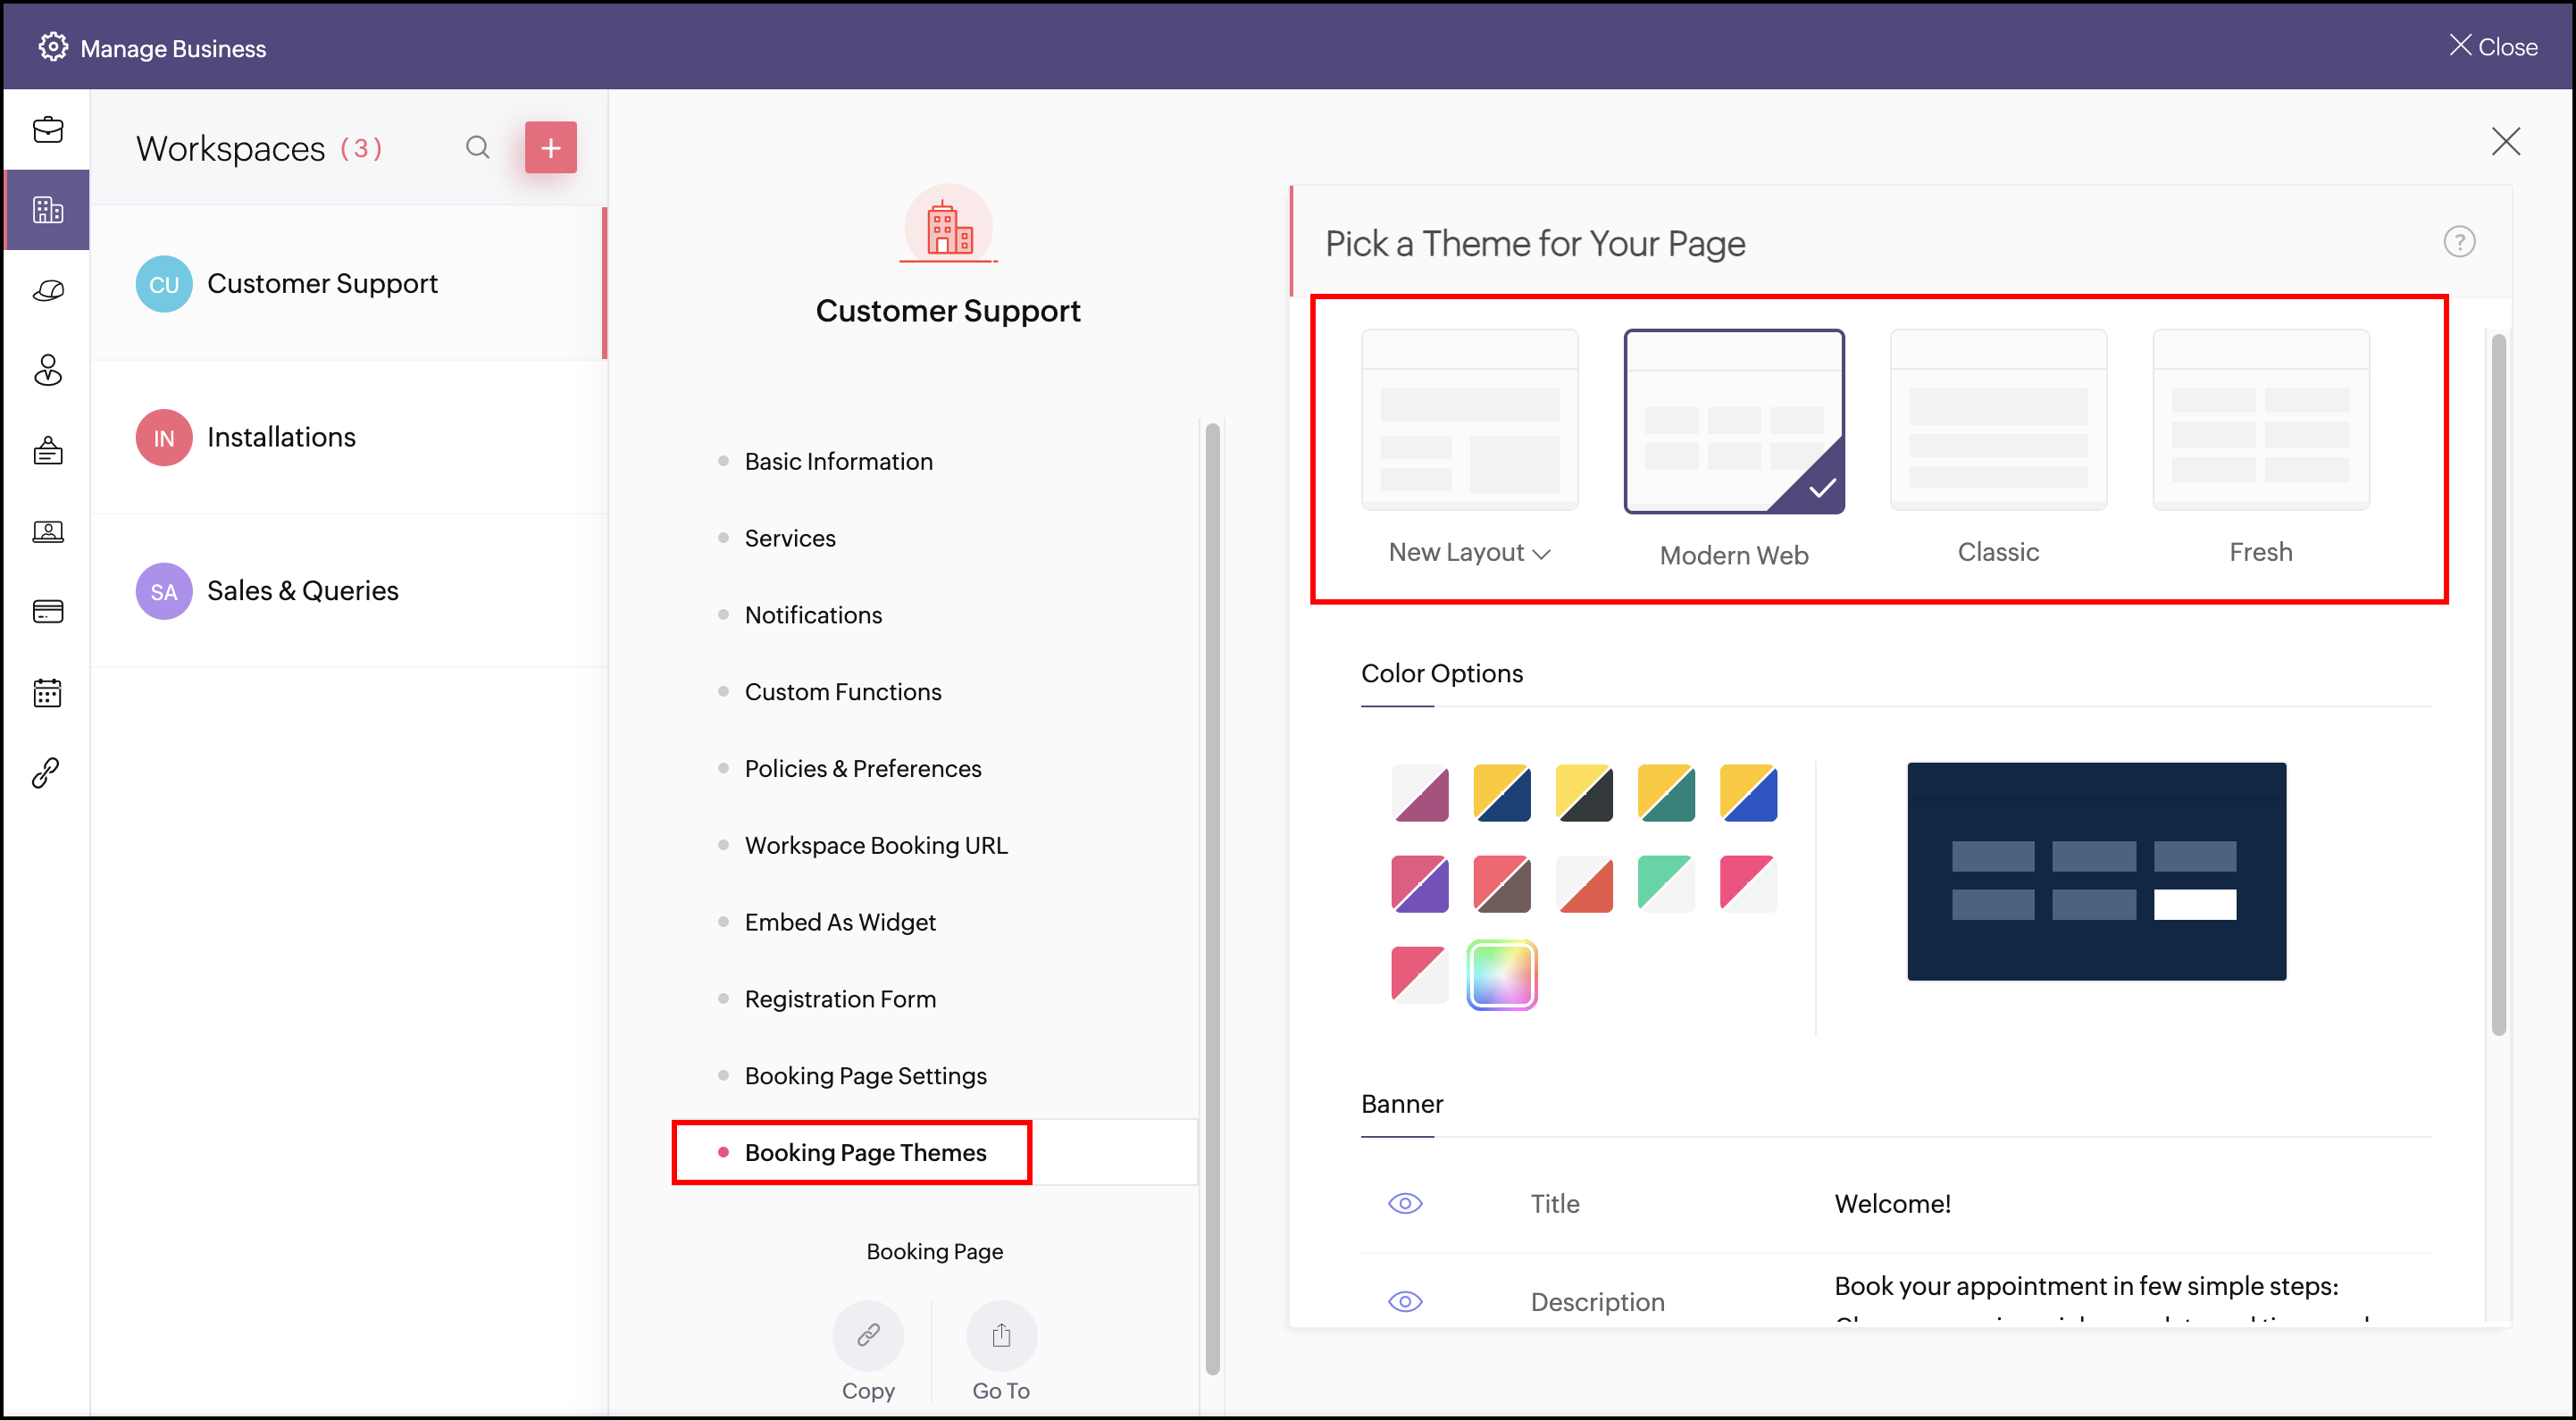Open the Notifications section
Viewport: 2576px width, 1420px height.
[813, 615]
